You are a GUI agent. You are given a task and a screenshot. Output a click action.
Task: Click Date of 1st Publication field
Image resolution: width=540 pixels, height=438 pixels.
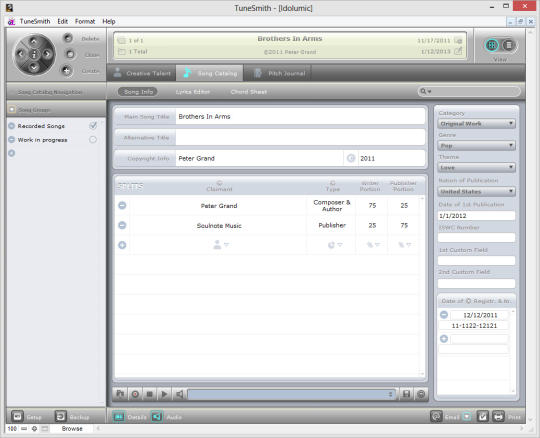(x=477, y=216)
